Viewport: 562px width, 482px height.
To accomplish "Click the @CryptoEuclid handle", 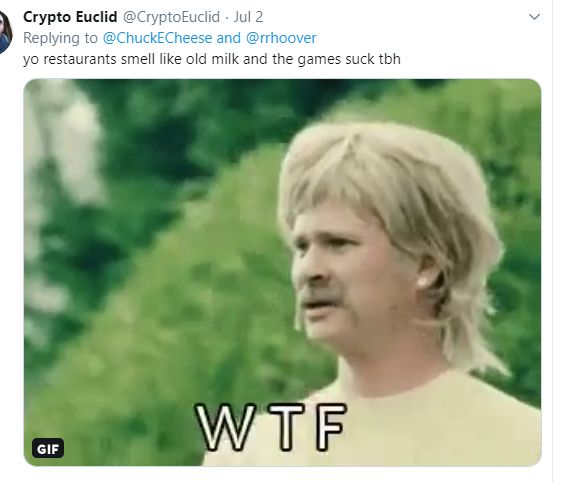I will coord(171,17).
